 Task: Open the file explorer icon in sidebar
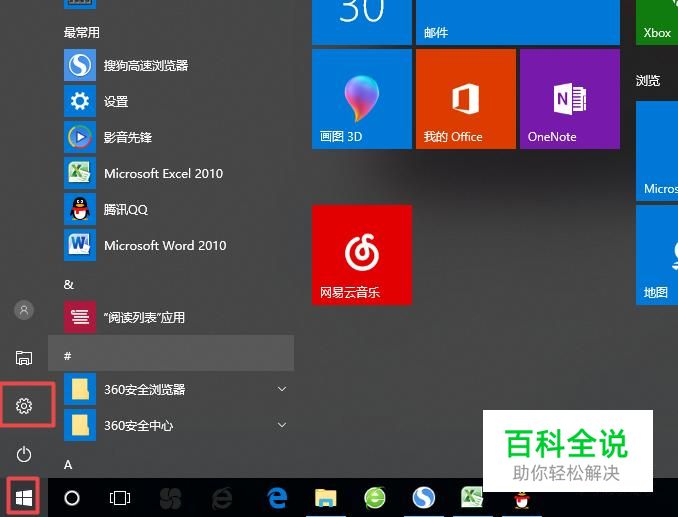coord(24,358)
